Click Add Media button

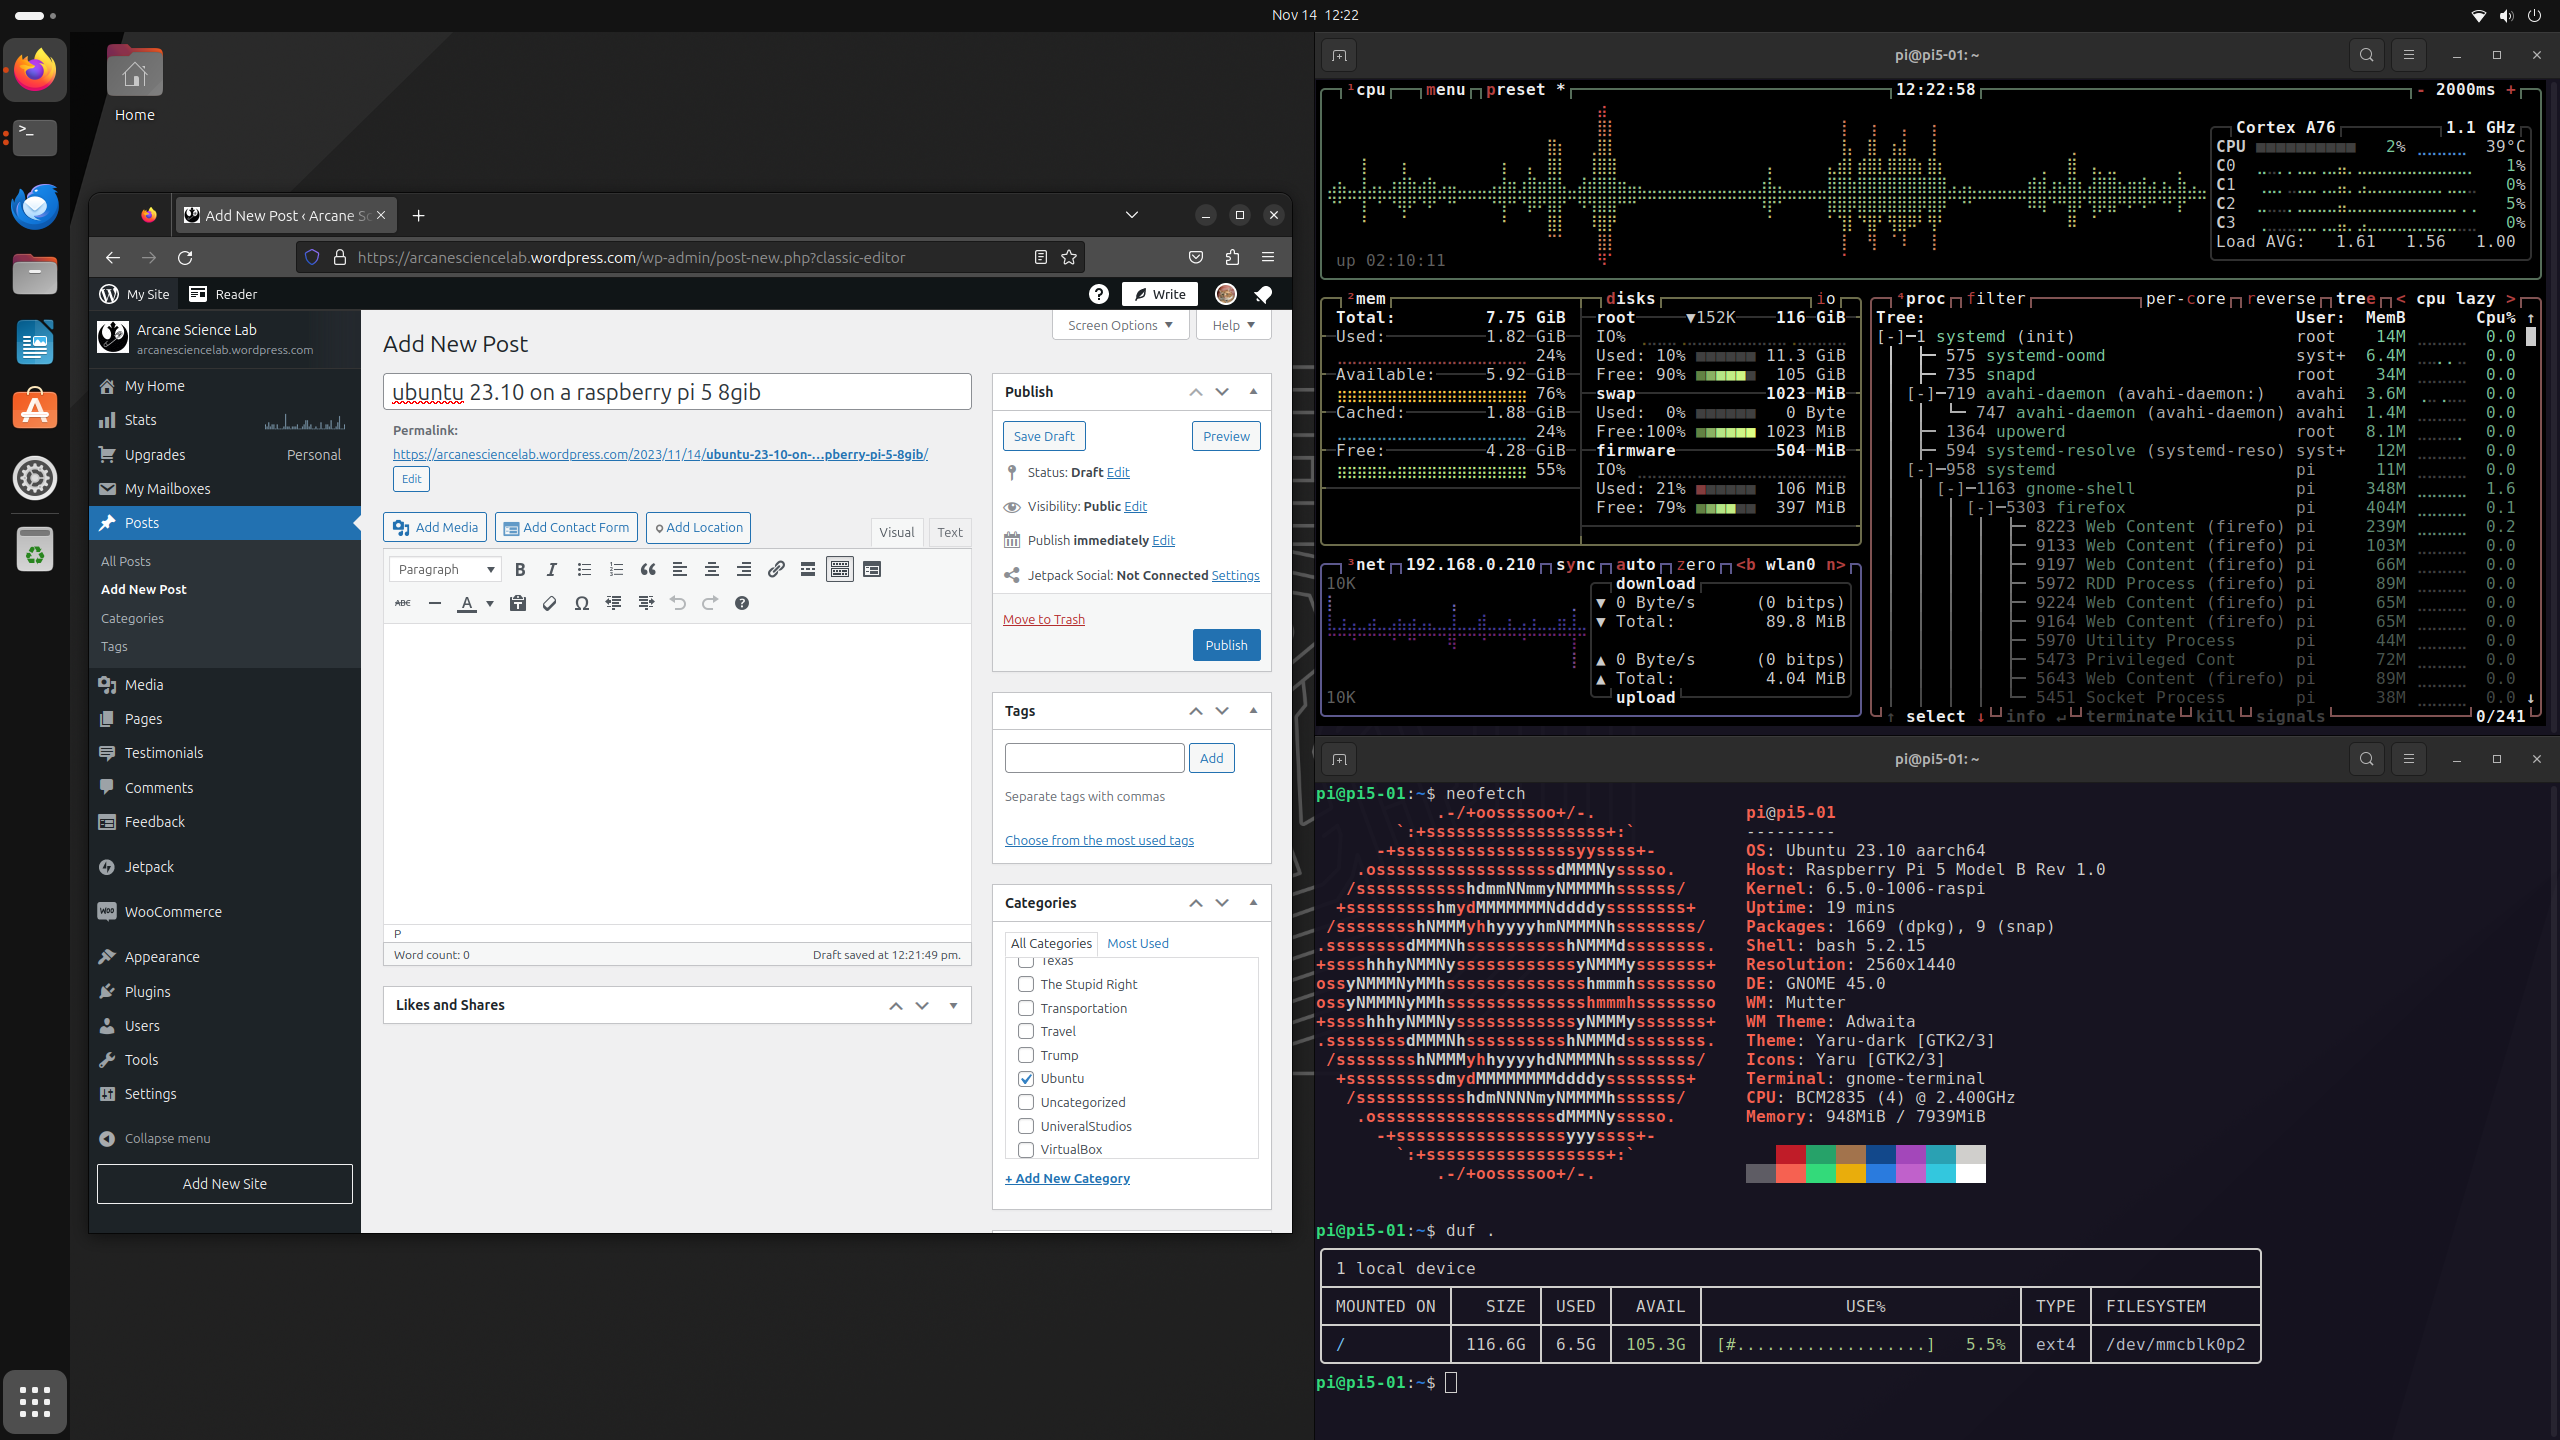pos(435,528)
